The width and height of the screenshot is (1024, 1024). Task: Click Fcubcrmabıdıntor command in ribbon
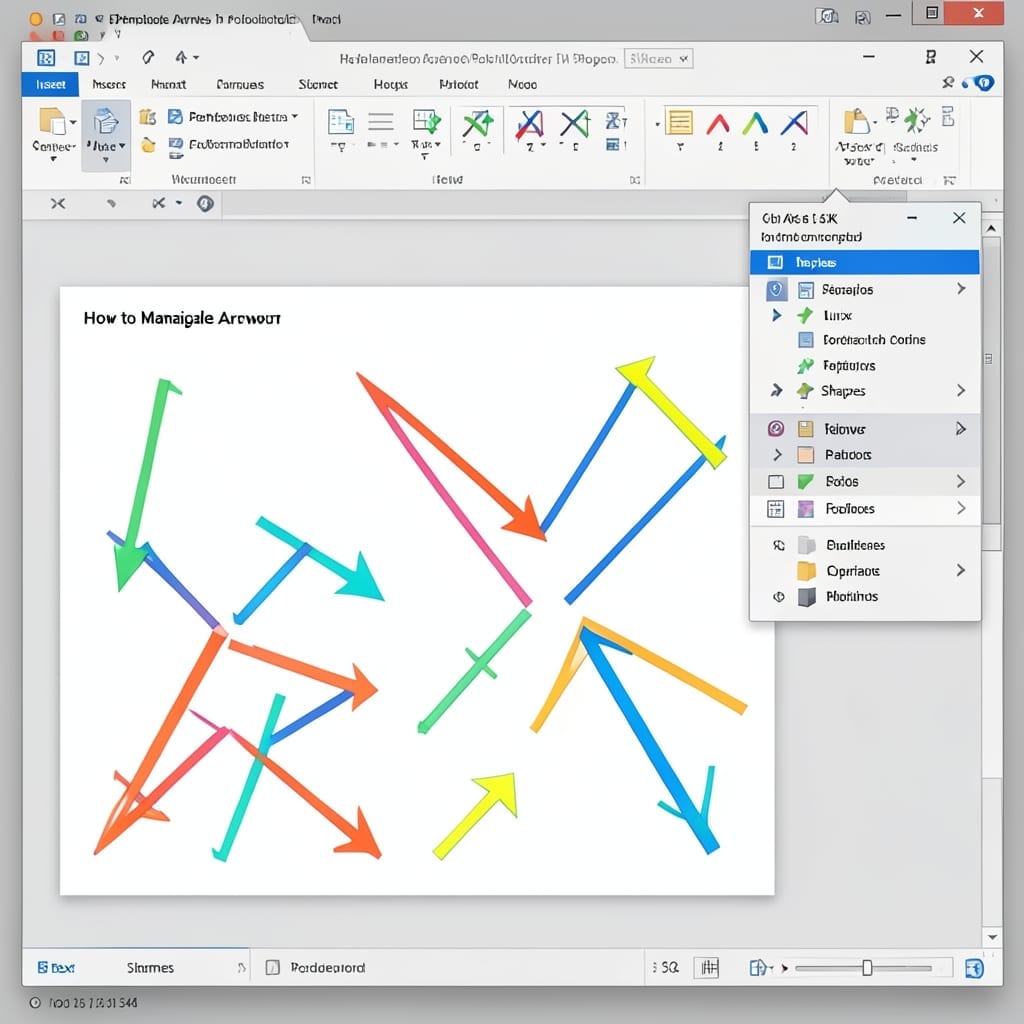point(229,144)
